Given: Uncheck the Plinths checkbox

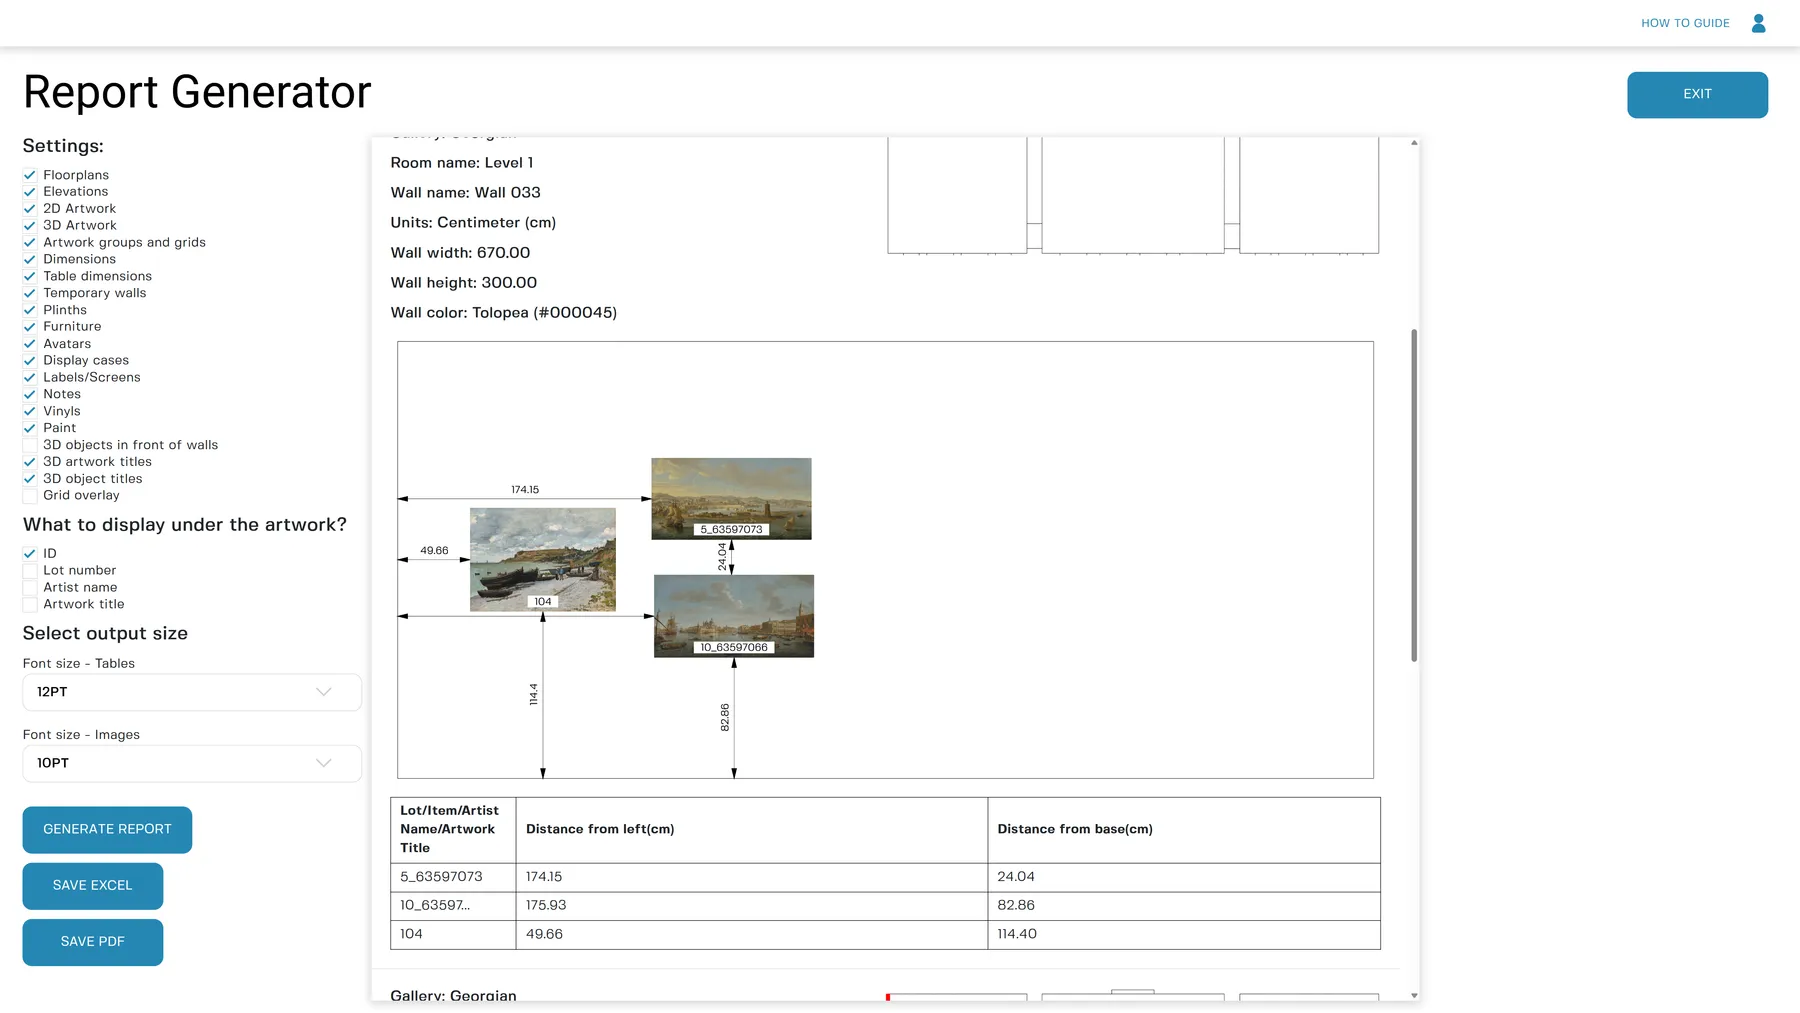Looking at the screenshot, I should click(30, 310).
